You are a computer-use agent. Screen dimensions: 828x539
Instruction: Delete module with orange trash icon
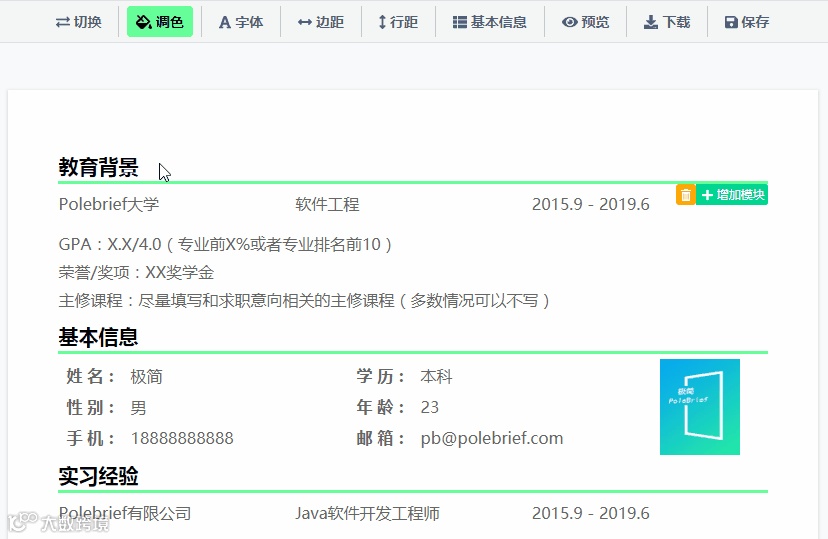[x=685, y=195]
